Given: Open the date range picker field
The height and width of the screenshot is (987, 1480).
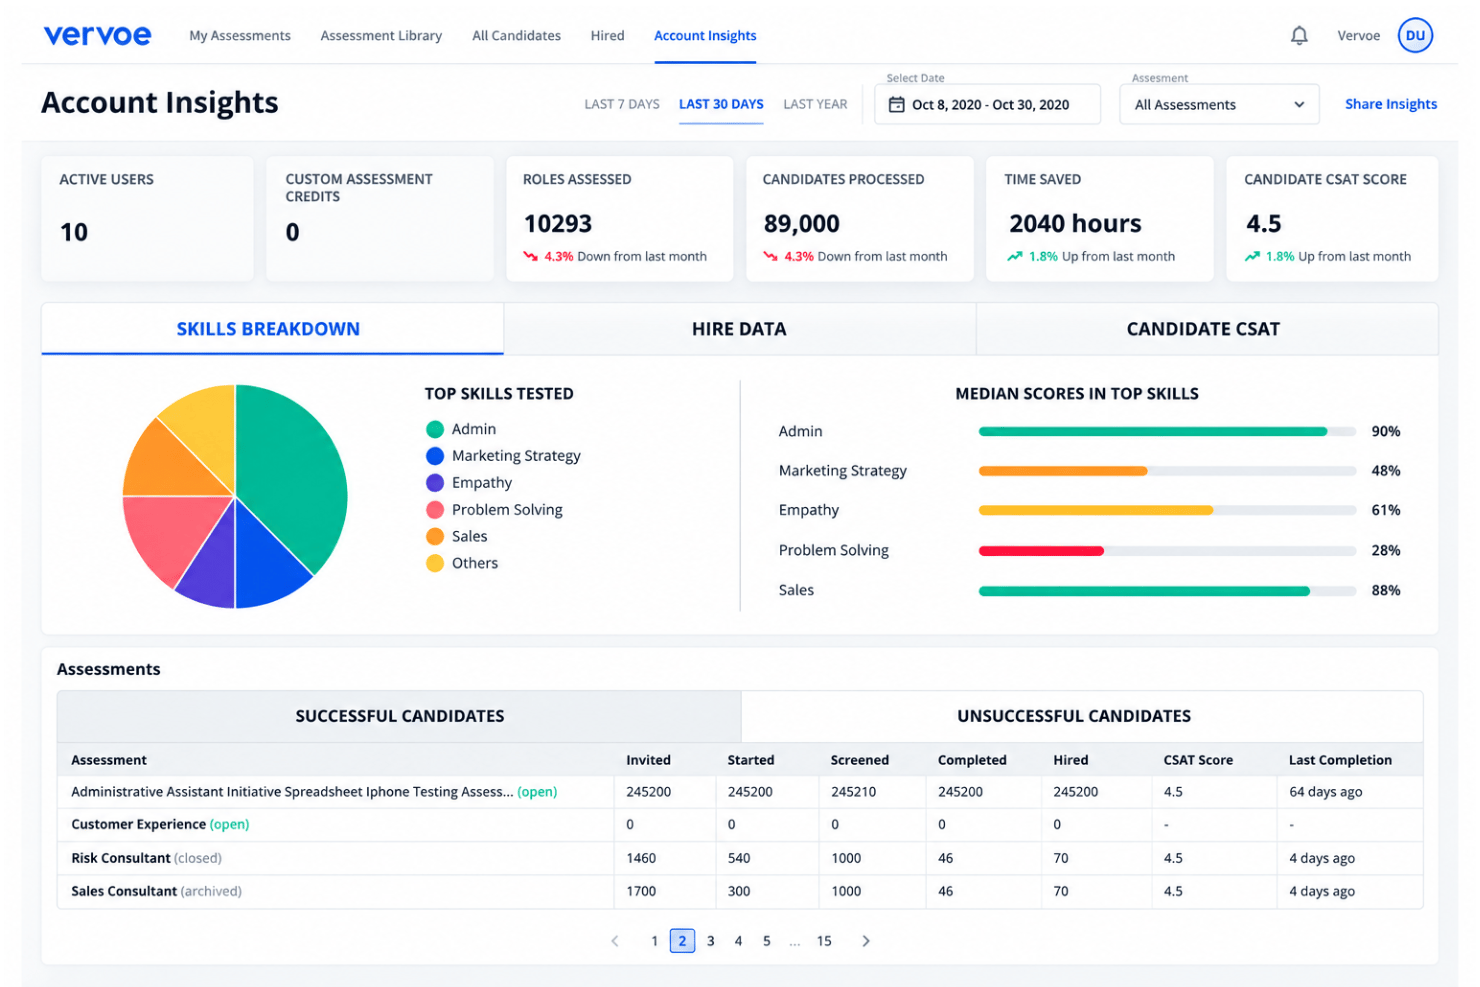Looking at the screenshot, I should point(987,104).
